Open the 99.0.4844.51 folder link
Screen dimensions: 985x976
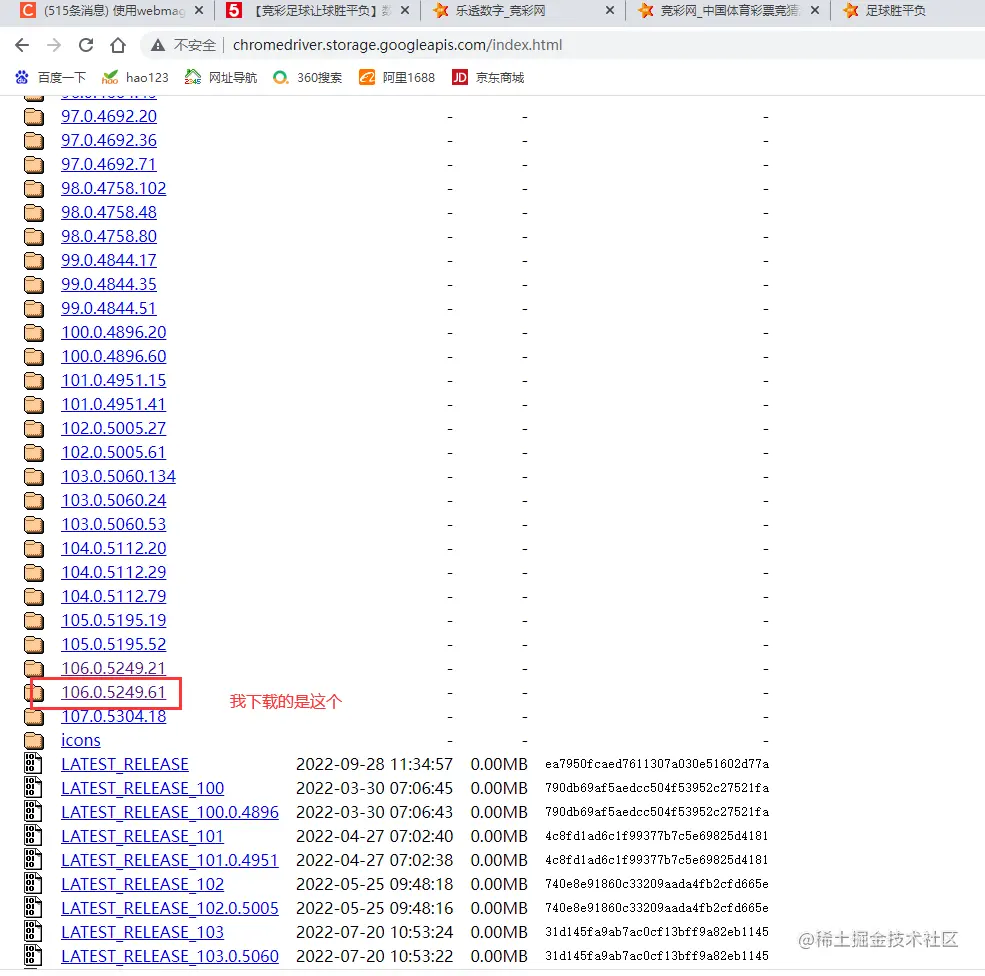click(109, 308)
